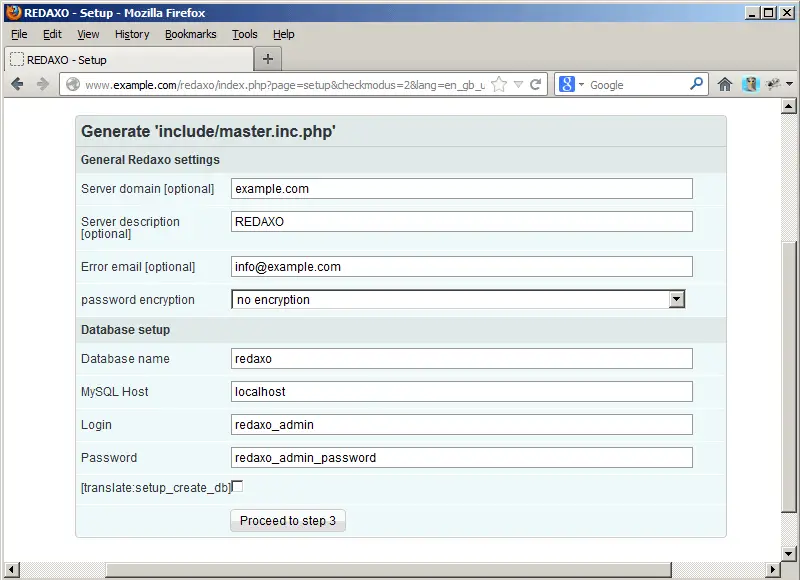
Task: Reload the page with refresh icon
Action: [x=535, y=85]
